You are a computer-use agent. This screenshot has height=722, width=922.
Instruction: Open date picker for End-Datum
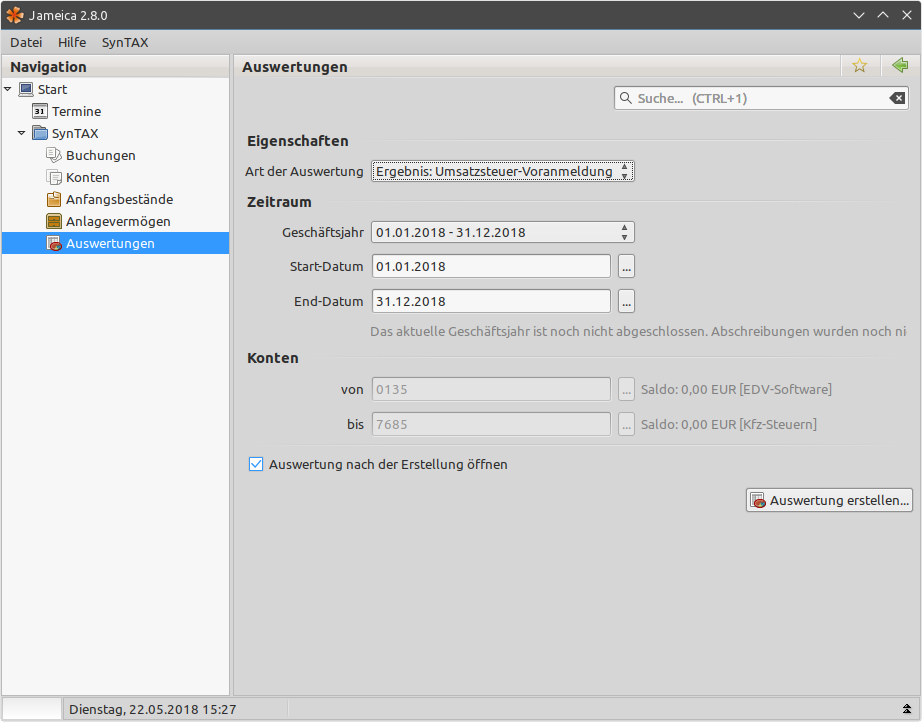tap(626, 302)
